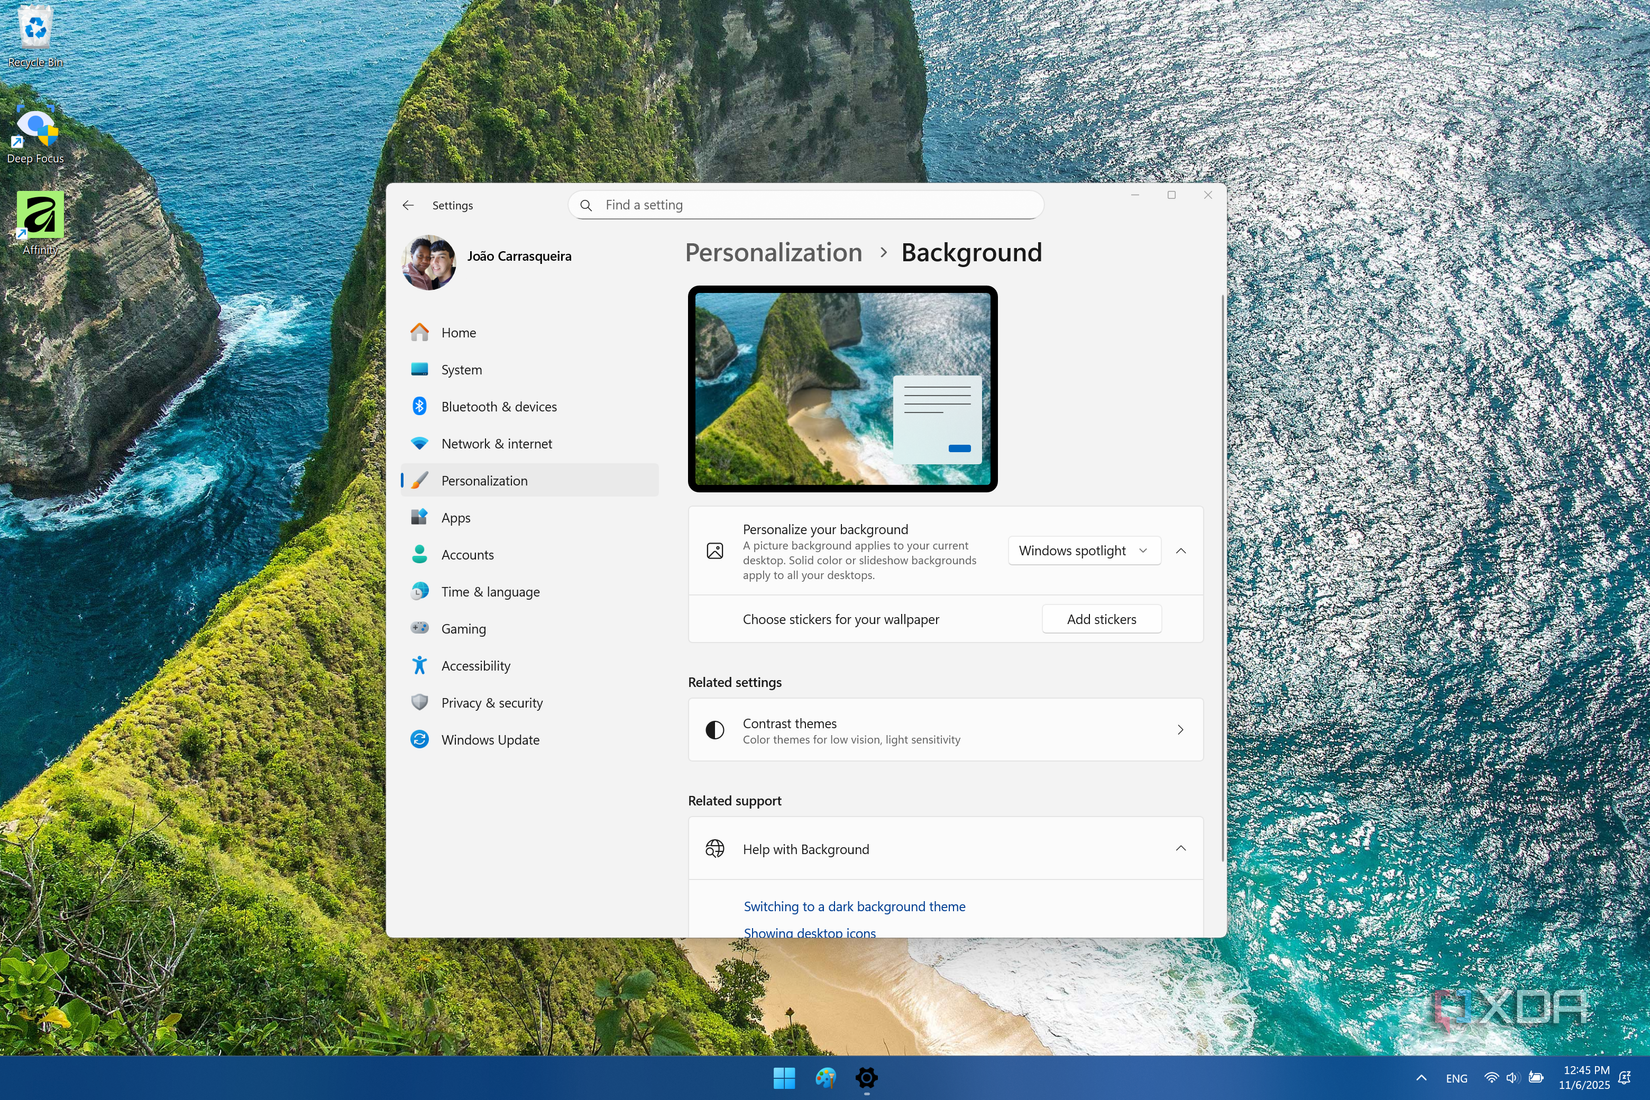Show hidden icons in system tray

[1421, 1078]
